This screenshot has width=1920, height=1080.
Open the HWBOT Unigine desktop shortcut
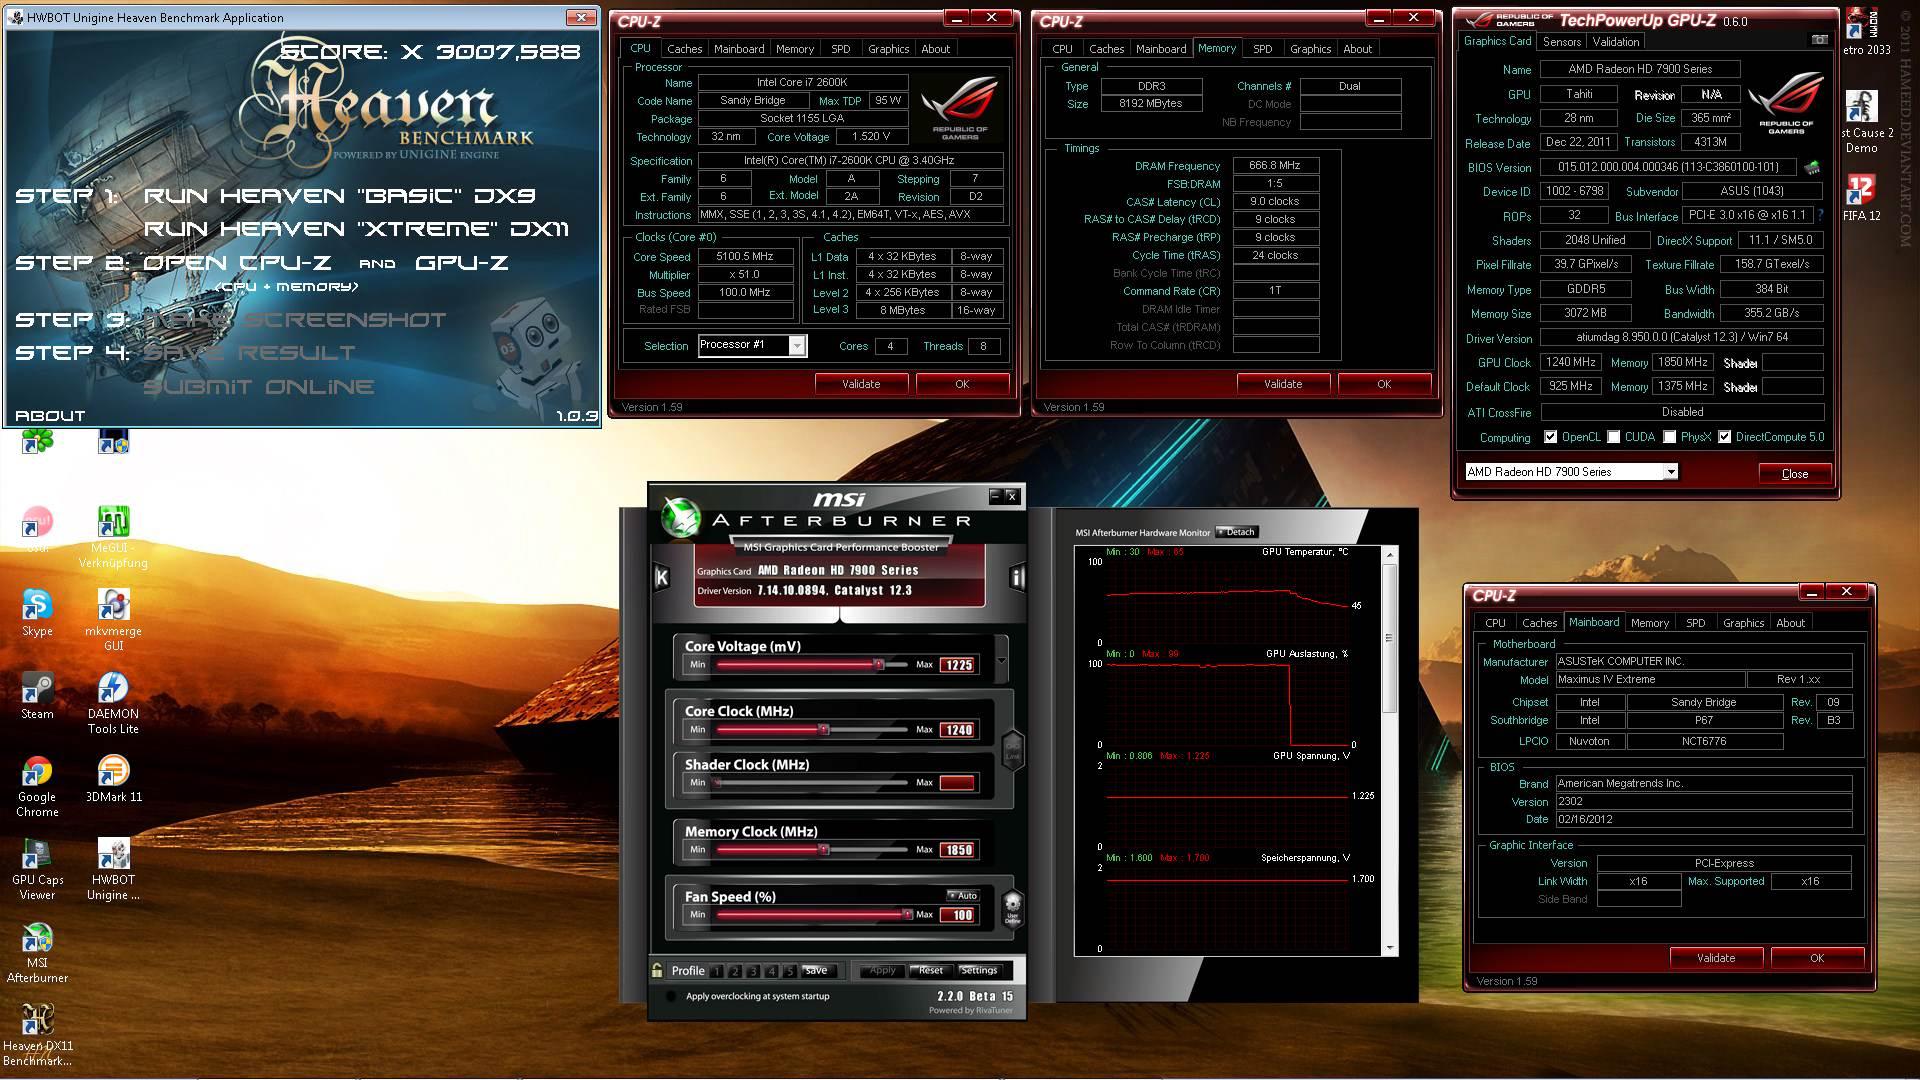pos(113,869)
